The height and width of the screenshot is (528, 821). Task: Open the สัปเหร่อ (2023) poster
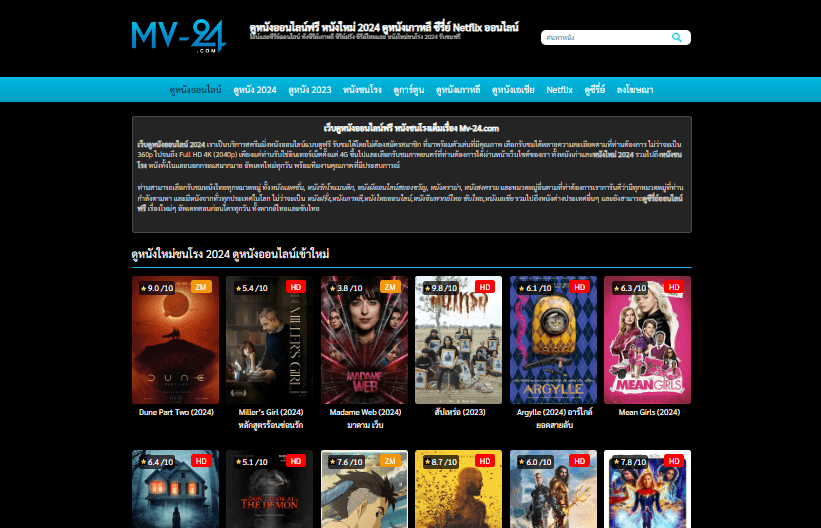tap(459, 340)
